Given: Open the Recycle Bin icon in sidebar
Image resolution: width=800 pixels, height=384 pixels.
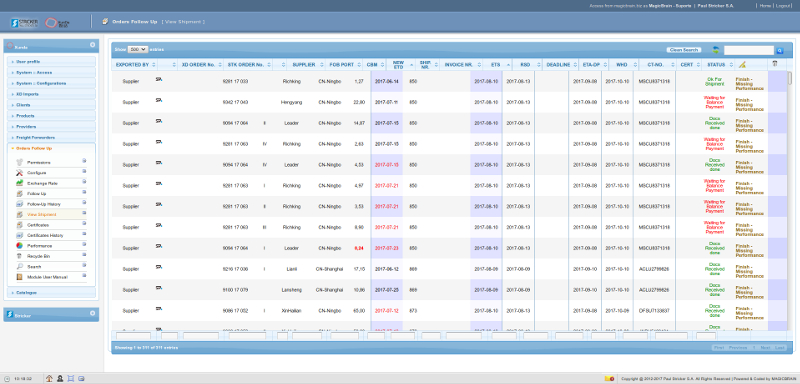Looking at the screenshot, I should tap(19, 256).
